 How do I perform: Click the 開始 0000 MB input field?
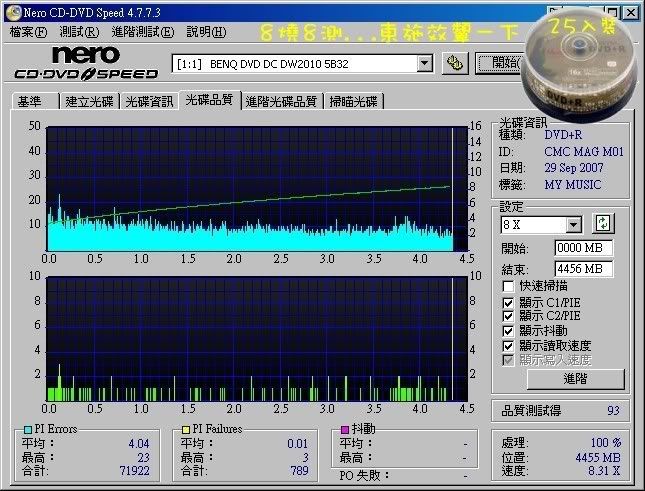pos(584,248)
